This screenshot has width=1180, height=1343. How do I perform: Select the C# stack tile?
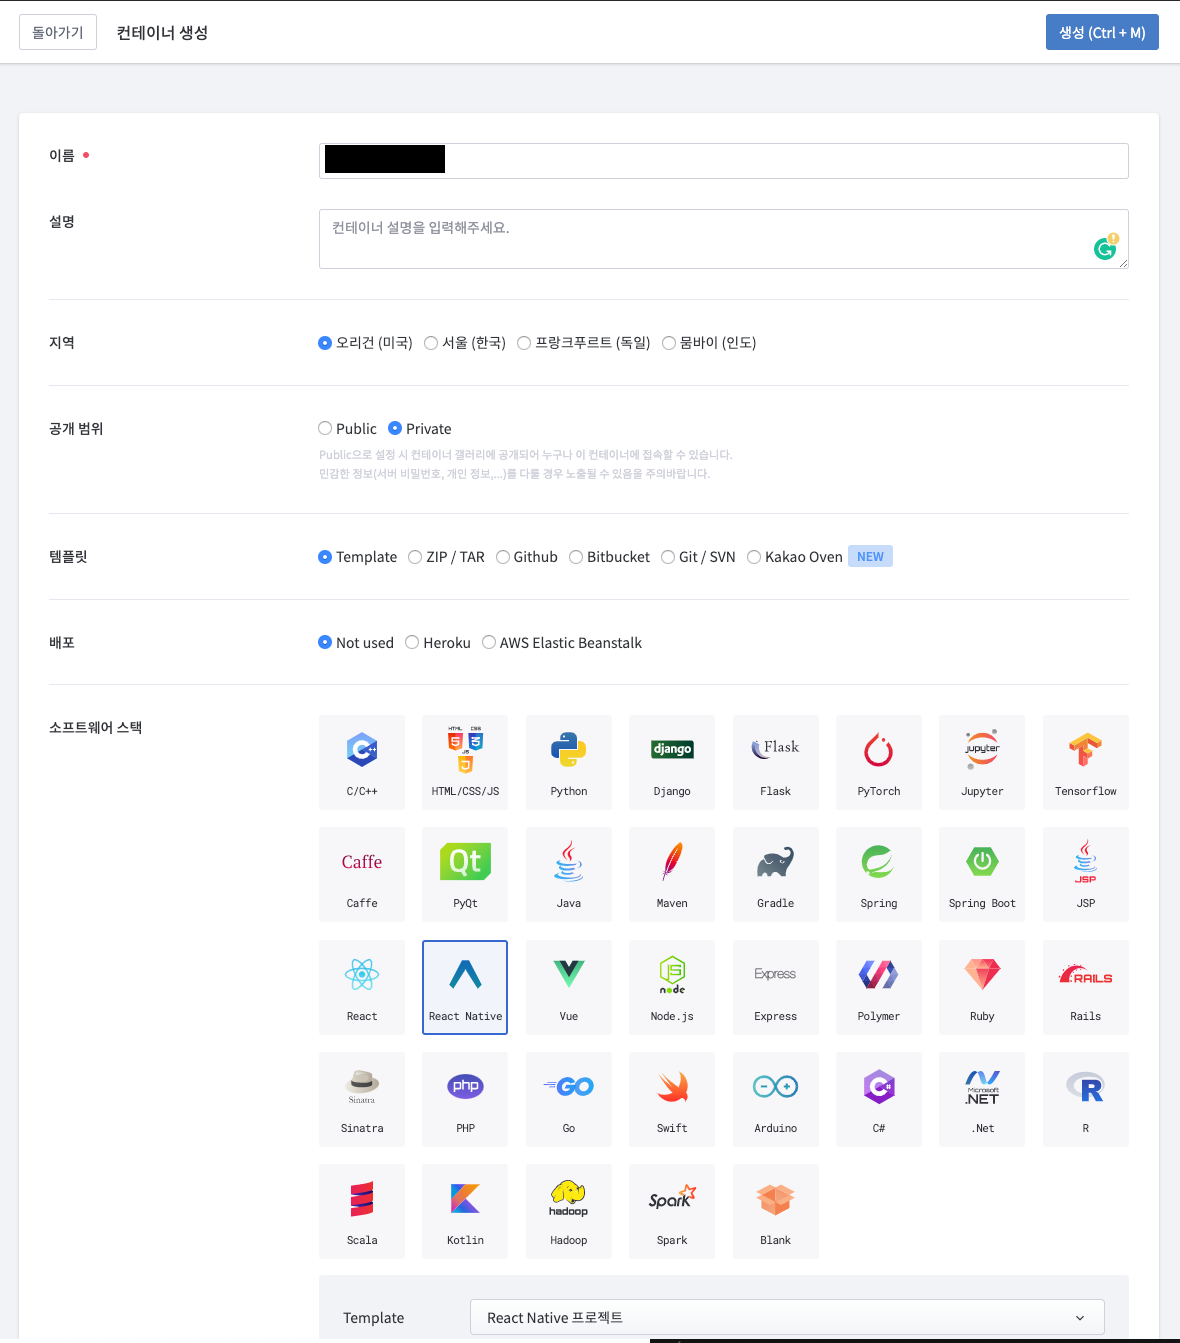pyautogui.click(x=879, y=1099)
